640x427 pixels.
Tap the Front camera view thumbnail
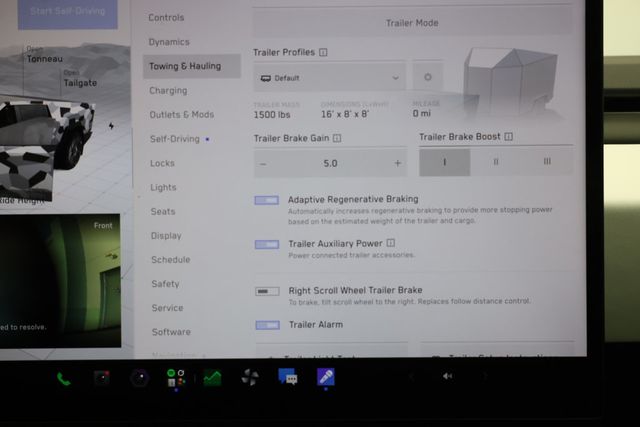[60, 281]
